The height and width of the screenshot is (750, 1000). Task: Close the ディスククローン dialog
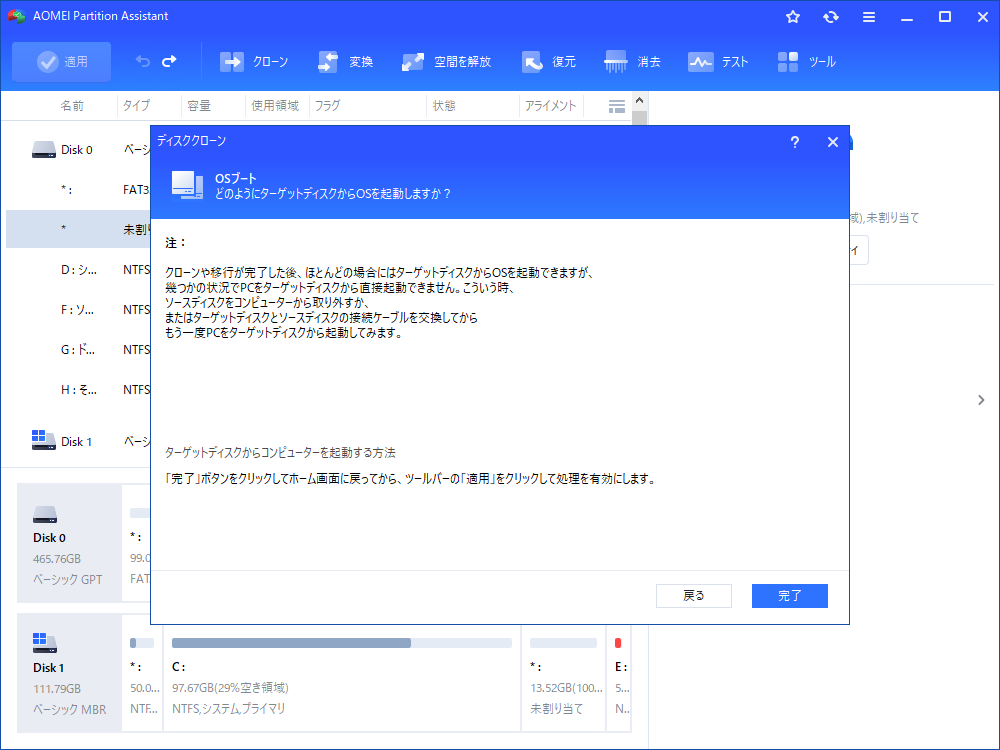tap(832, 142)
